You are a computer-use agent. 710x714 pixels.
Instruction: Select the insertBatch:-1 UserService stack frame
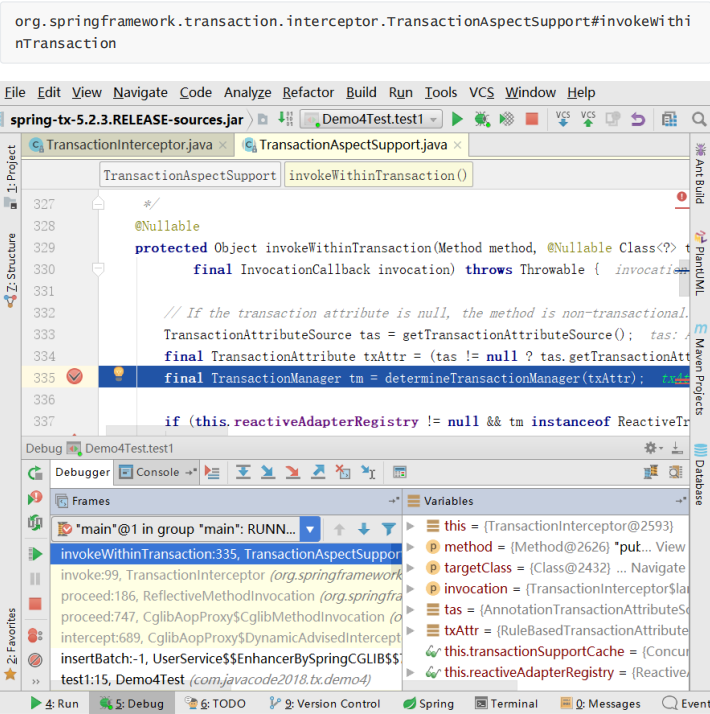[x=230, y=658]
